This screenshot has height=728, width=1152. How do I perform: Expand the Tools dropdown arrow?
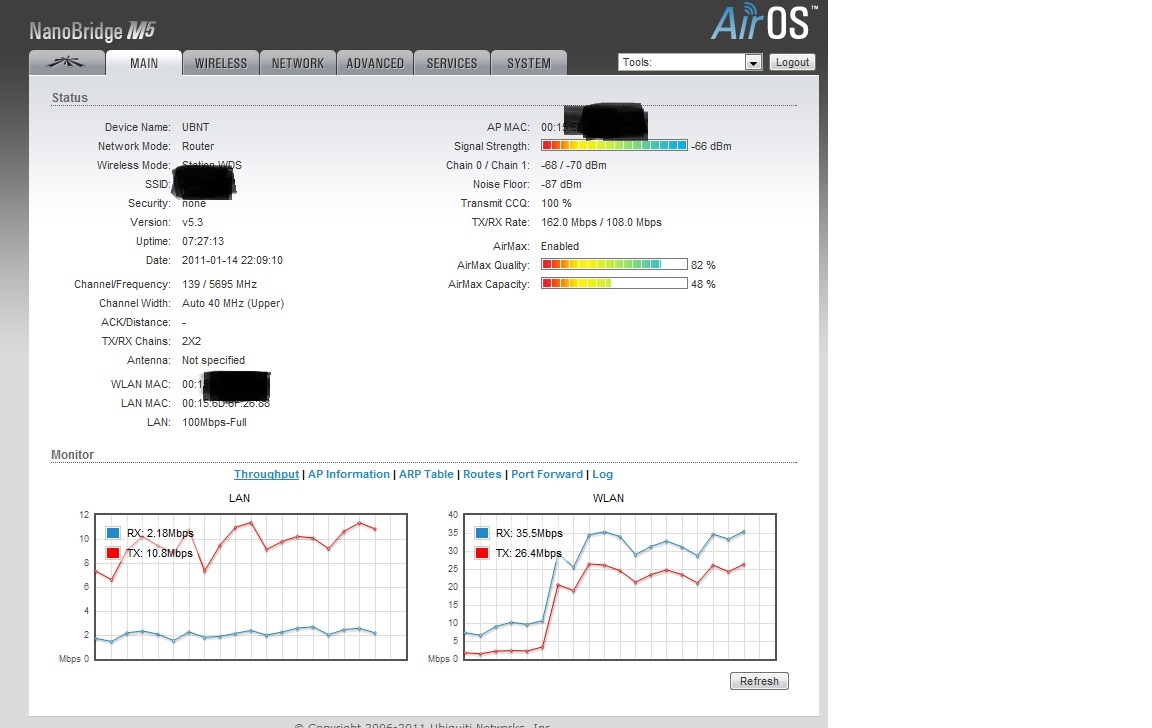pyautogui.click(x=753, y=62)
